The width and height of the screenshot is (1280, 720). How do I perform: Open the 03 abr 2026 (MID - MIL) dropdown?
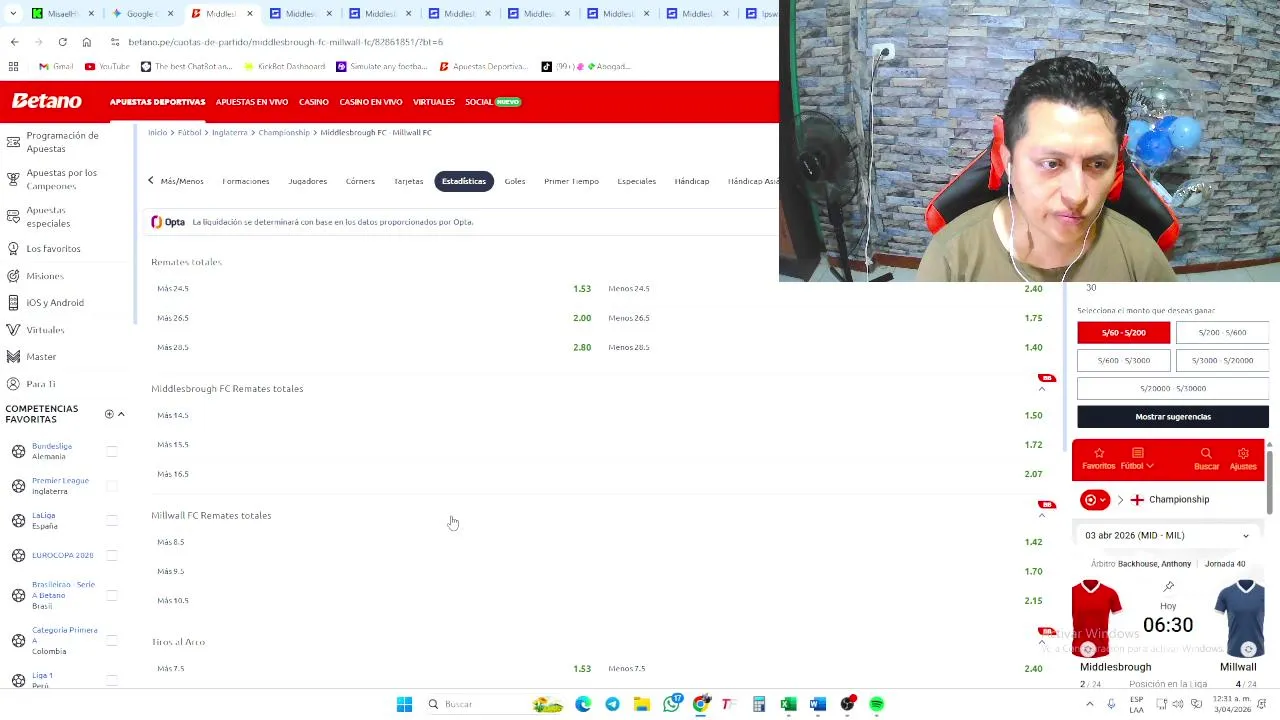[1167, 535]
